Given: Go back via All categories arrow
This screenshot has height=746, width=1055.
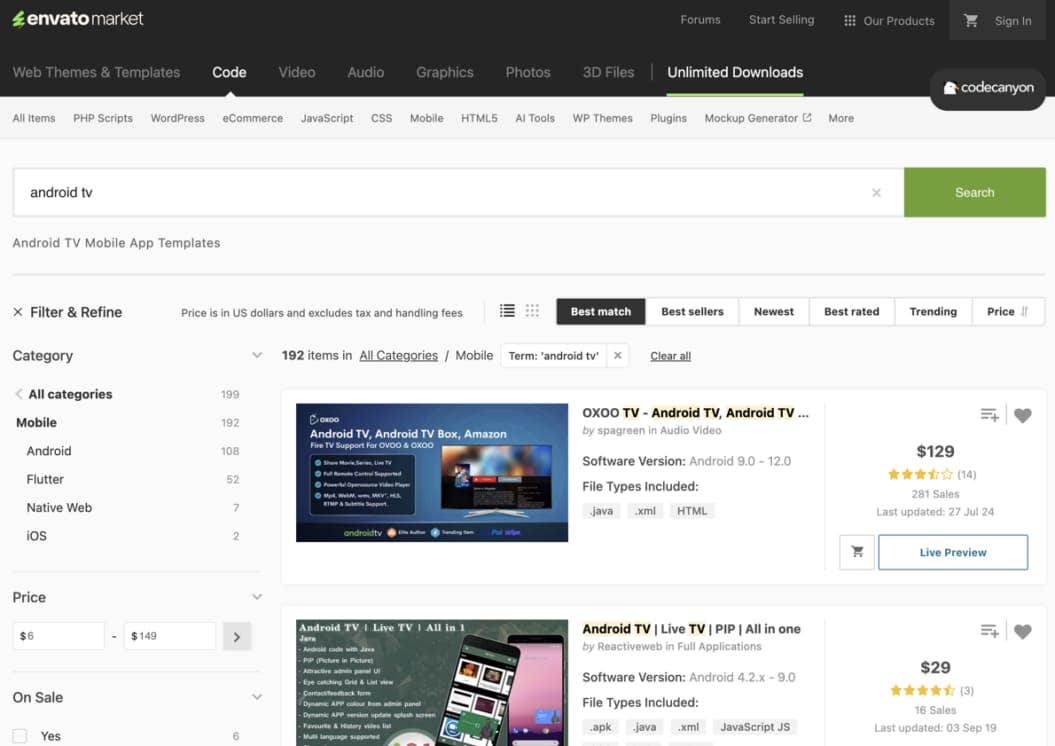Looking at the screenshot, I should pyautogui.click(x=19, y=394).
